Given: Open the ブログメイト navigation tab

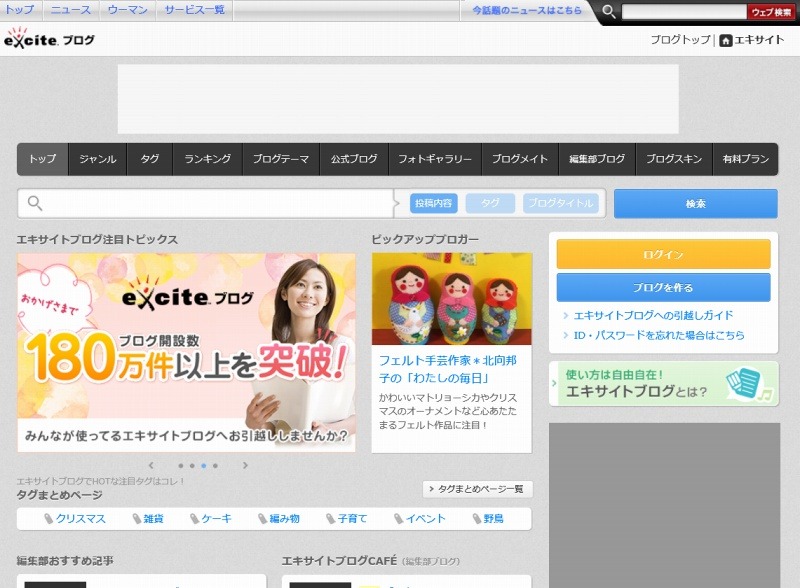Looking at the screenshot, I should 520,159.
